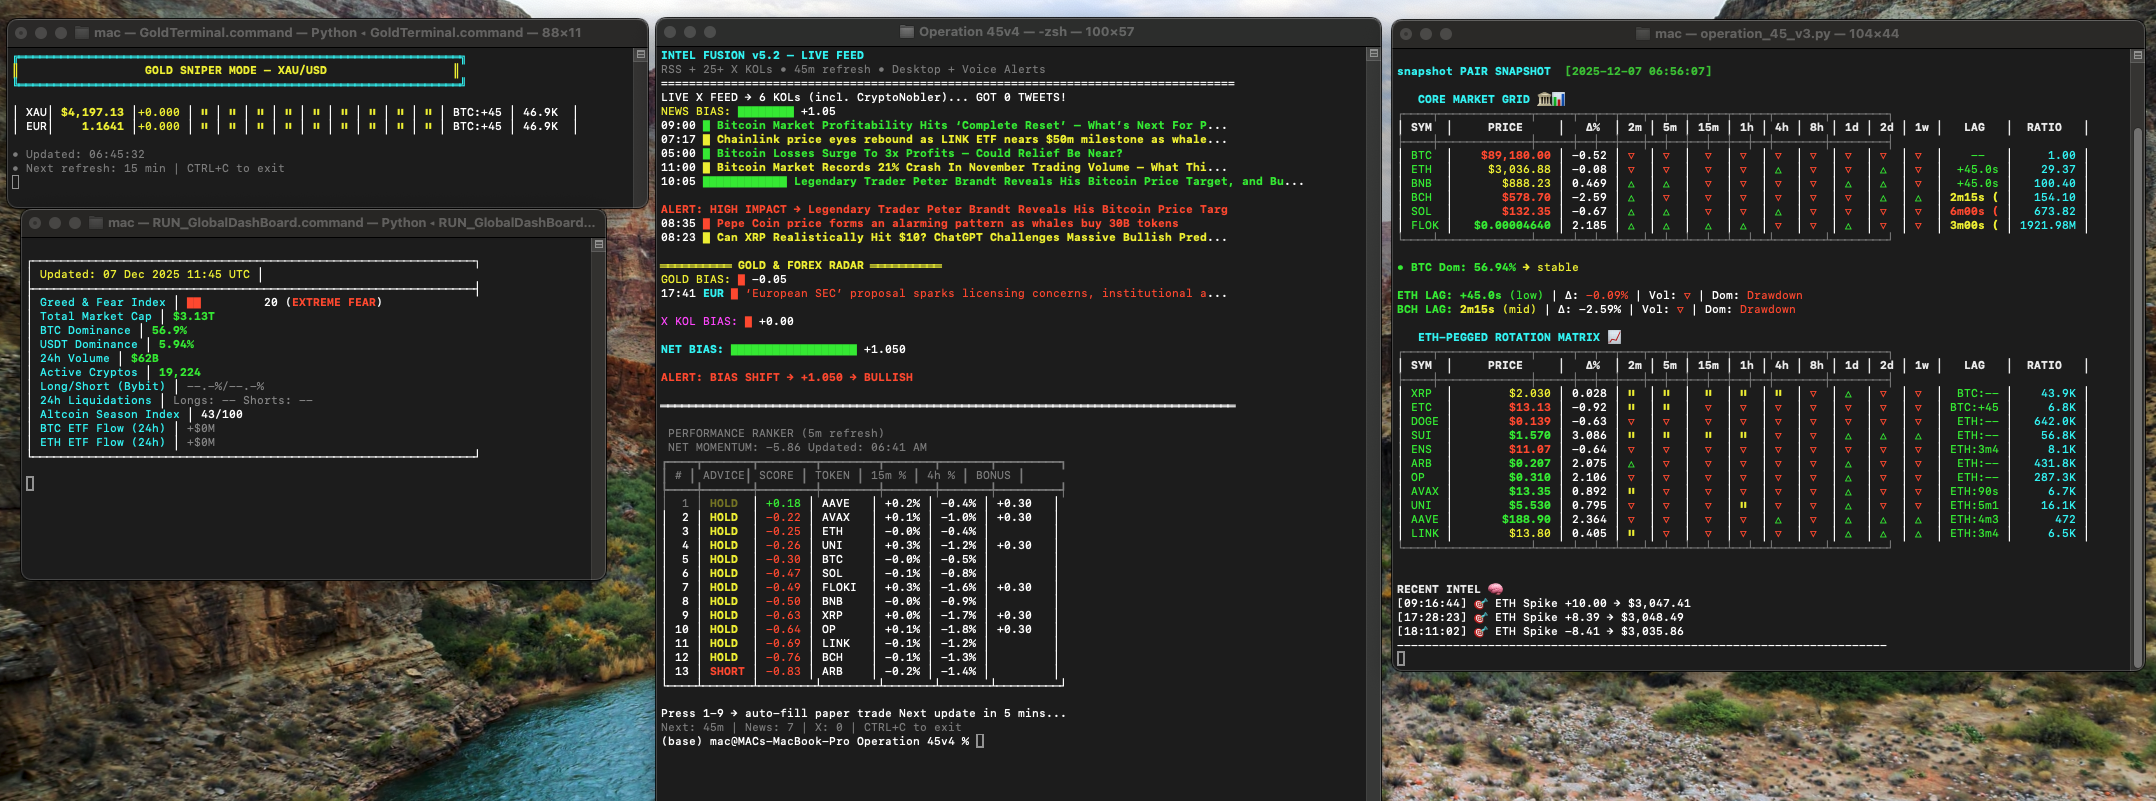Click the scrollback marker icon in operation_45_v3.py window
This screenshot has width=2156, height=801.
click(x=2137, y=56)
